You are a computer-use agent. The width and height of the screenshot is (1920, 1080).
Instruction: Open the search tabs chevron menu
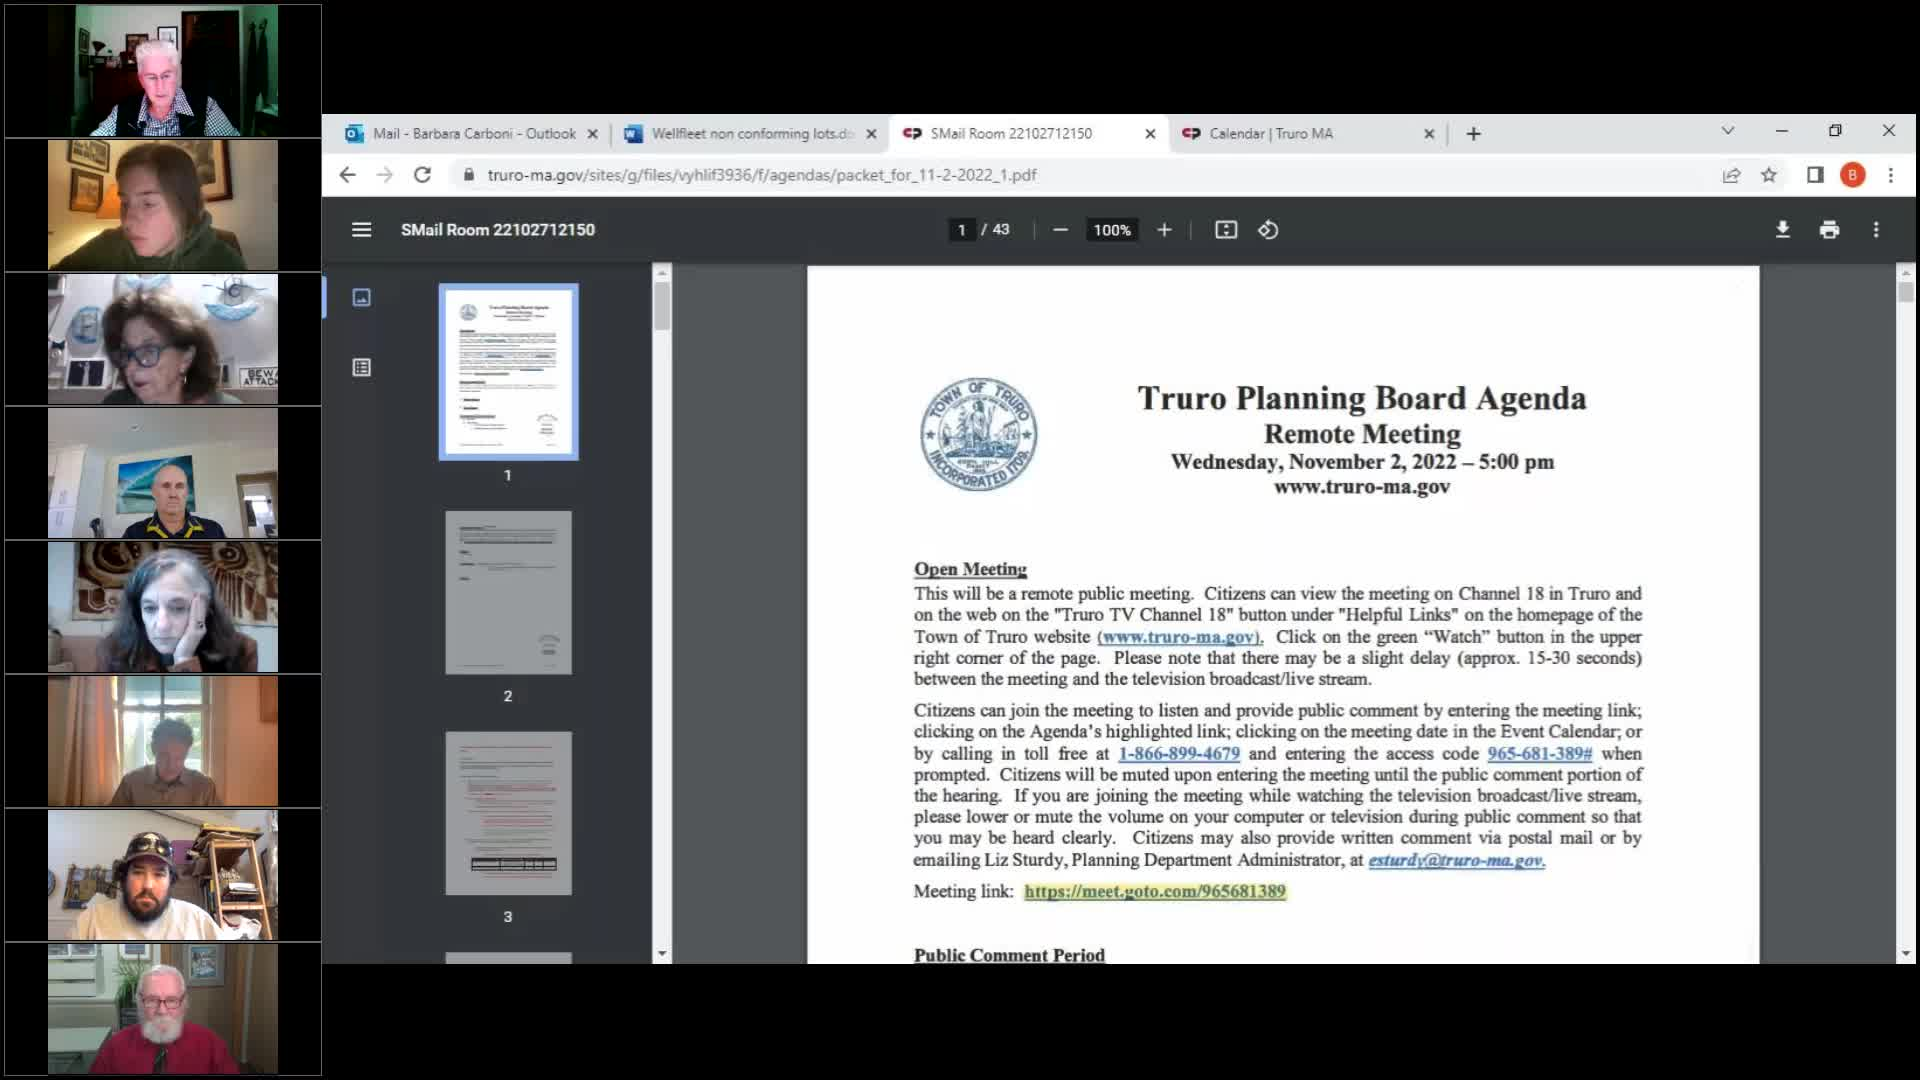coord(1727,131)
